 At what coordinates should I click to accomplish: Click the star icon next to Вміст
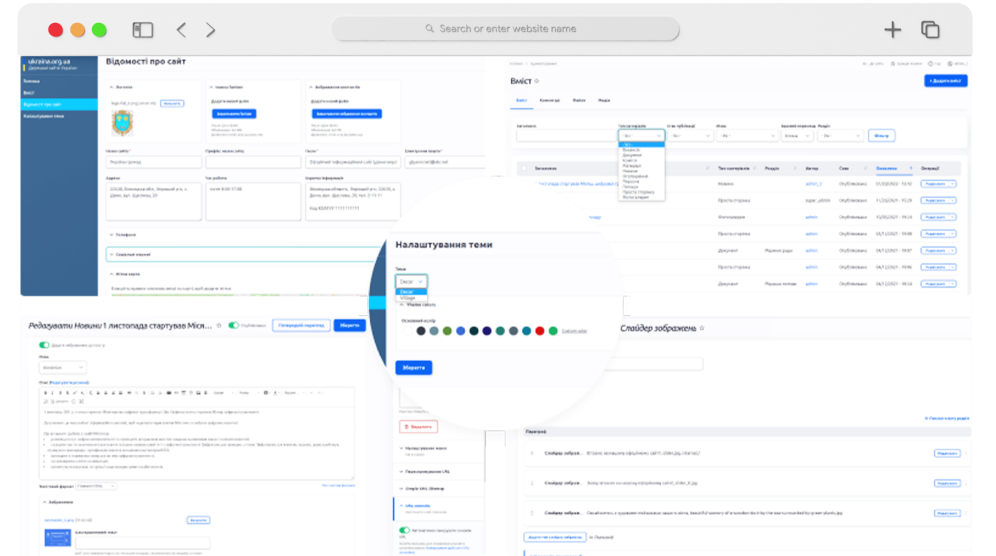pos(537,81)
